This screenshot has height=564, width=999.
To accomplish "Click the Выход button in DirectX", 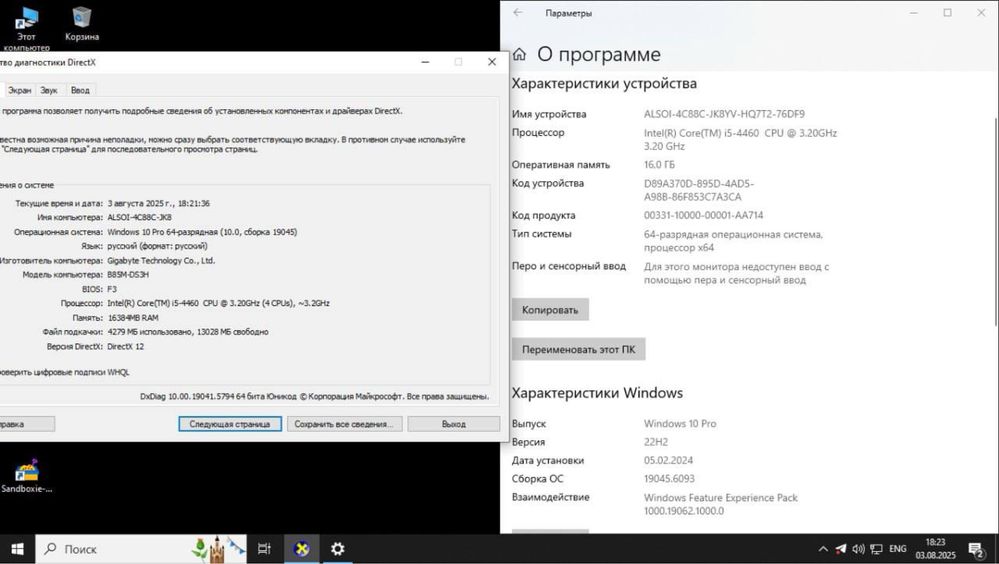I will 454,424.
